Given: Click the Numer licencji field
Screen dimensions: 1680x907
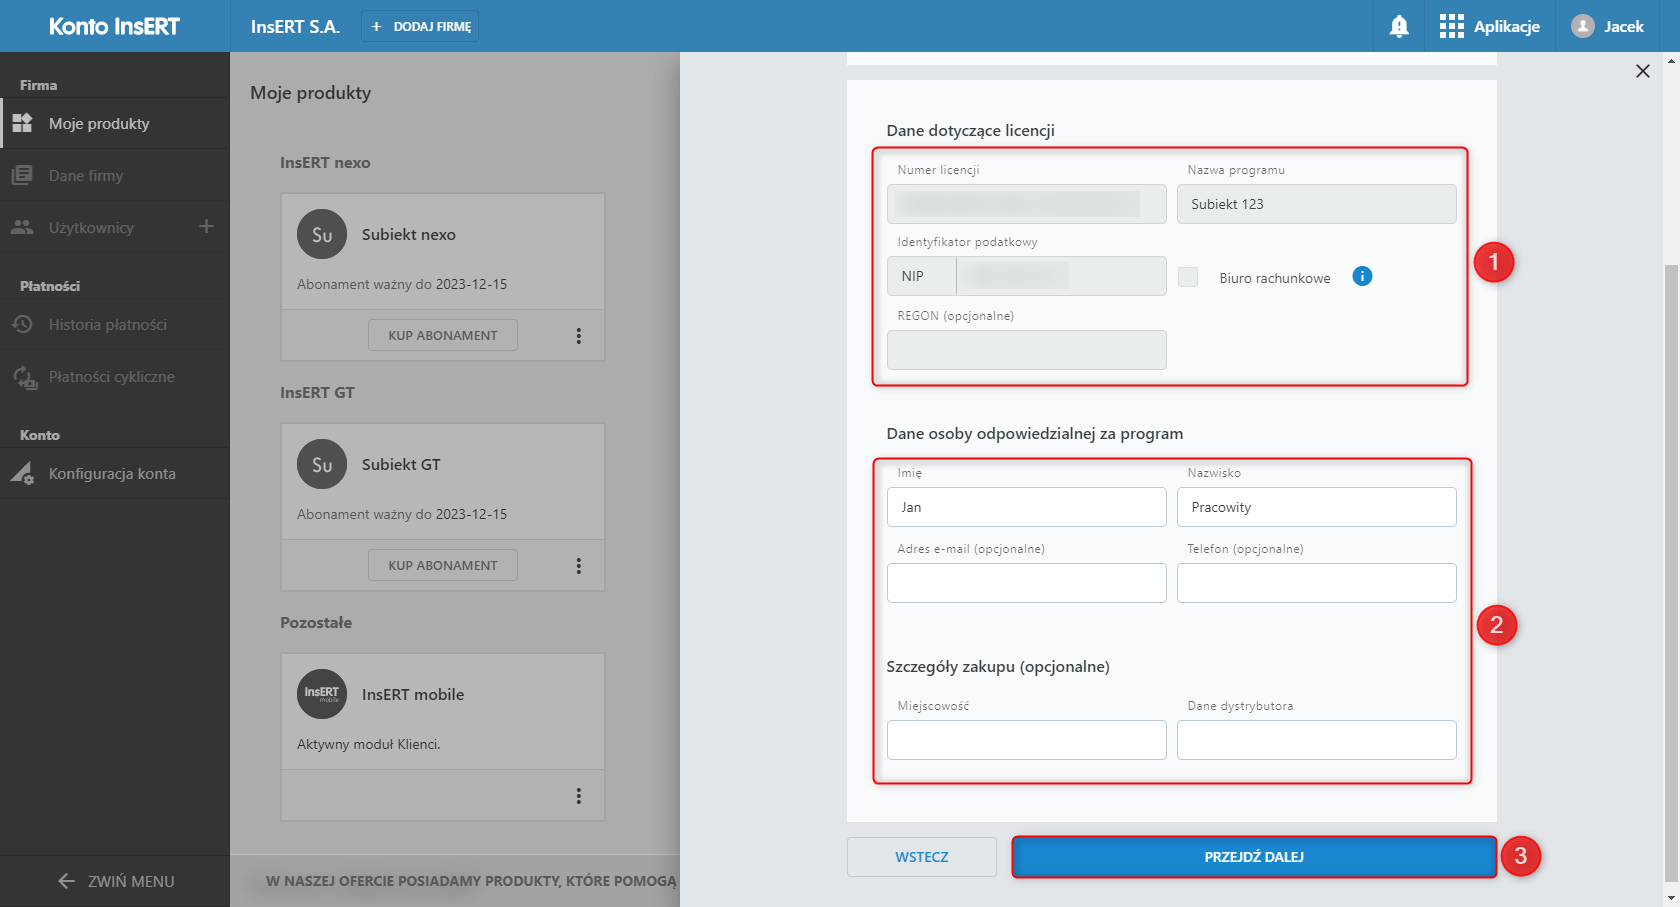Looking at the screenshot, I should 1026,204.
